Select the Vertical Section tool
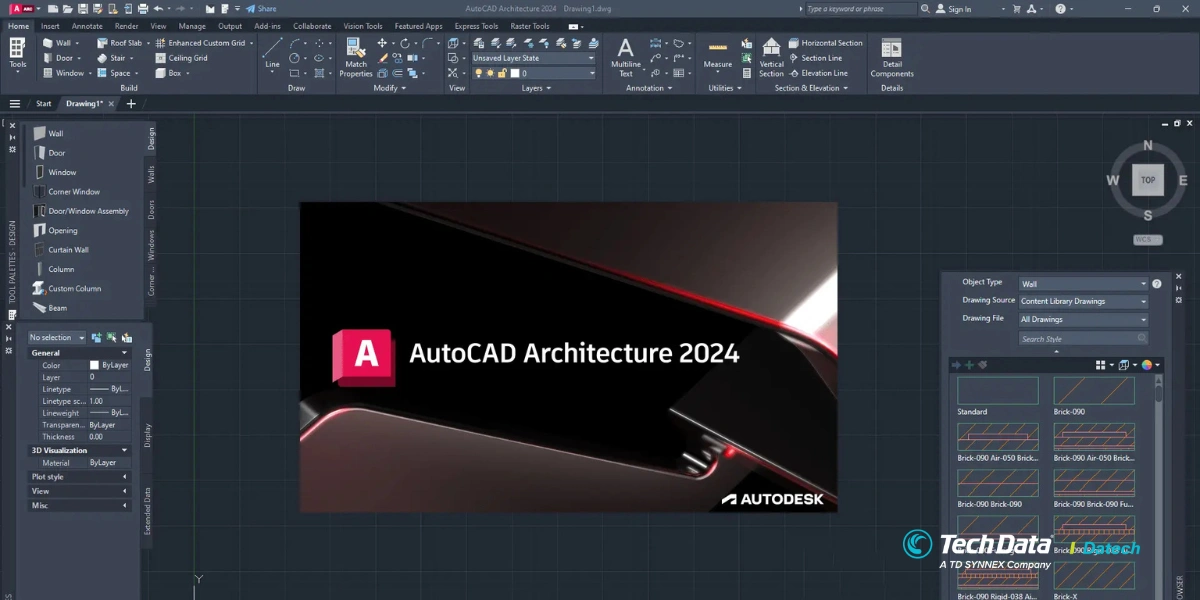The height and width of the screenshot is (600, 1200). click(771, 57)
